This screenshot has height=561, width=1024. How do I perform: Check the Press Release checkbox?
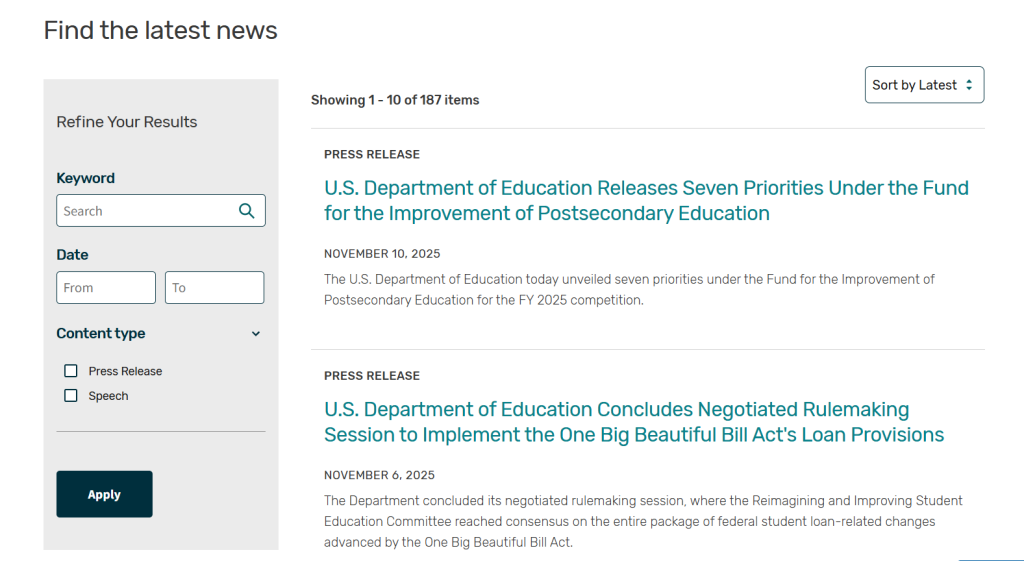[71, 371]
